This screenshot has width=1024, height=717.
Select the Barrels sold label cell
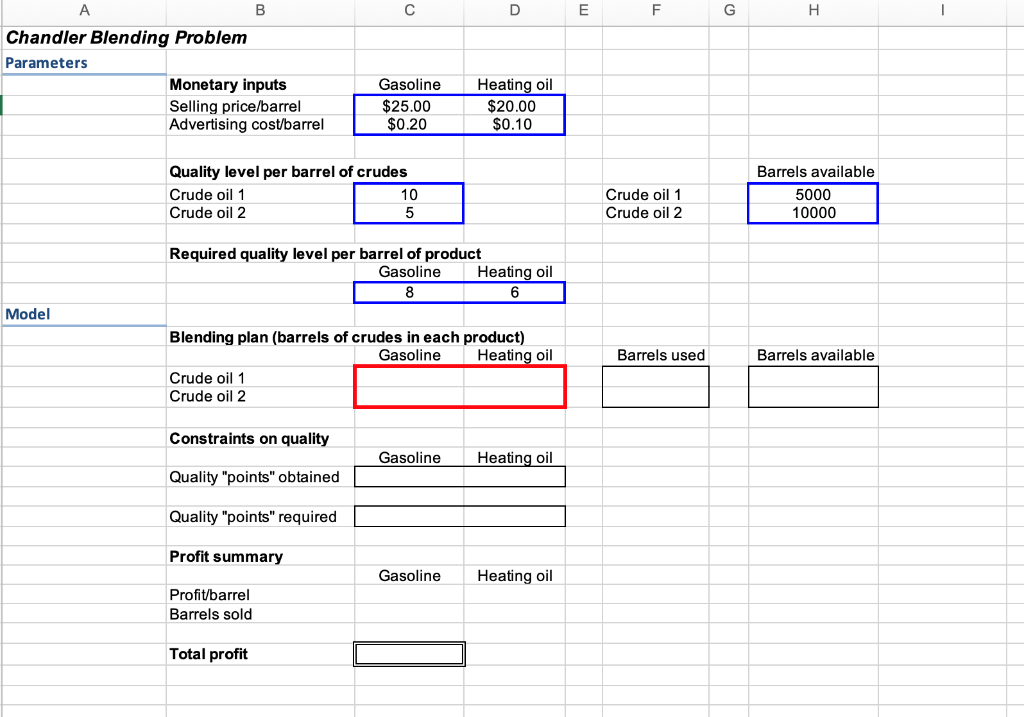[x=210, y=614]
